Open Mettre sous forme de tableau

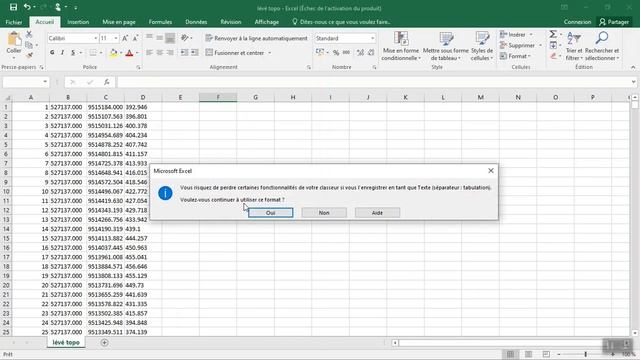(x=446, y=46)
